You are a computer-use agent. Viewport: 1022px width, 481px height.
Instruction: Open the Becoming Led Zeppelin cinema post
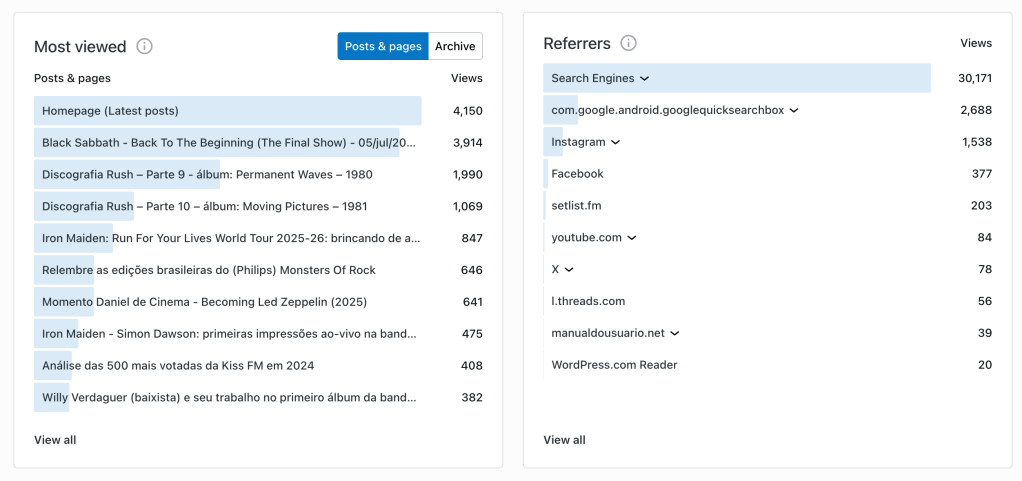point(204,302)
